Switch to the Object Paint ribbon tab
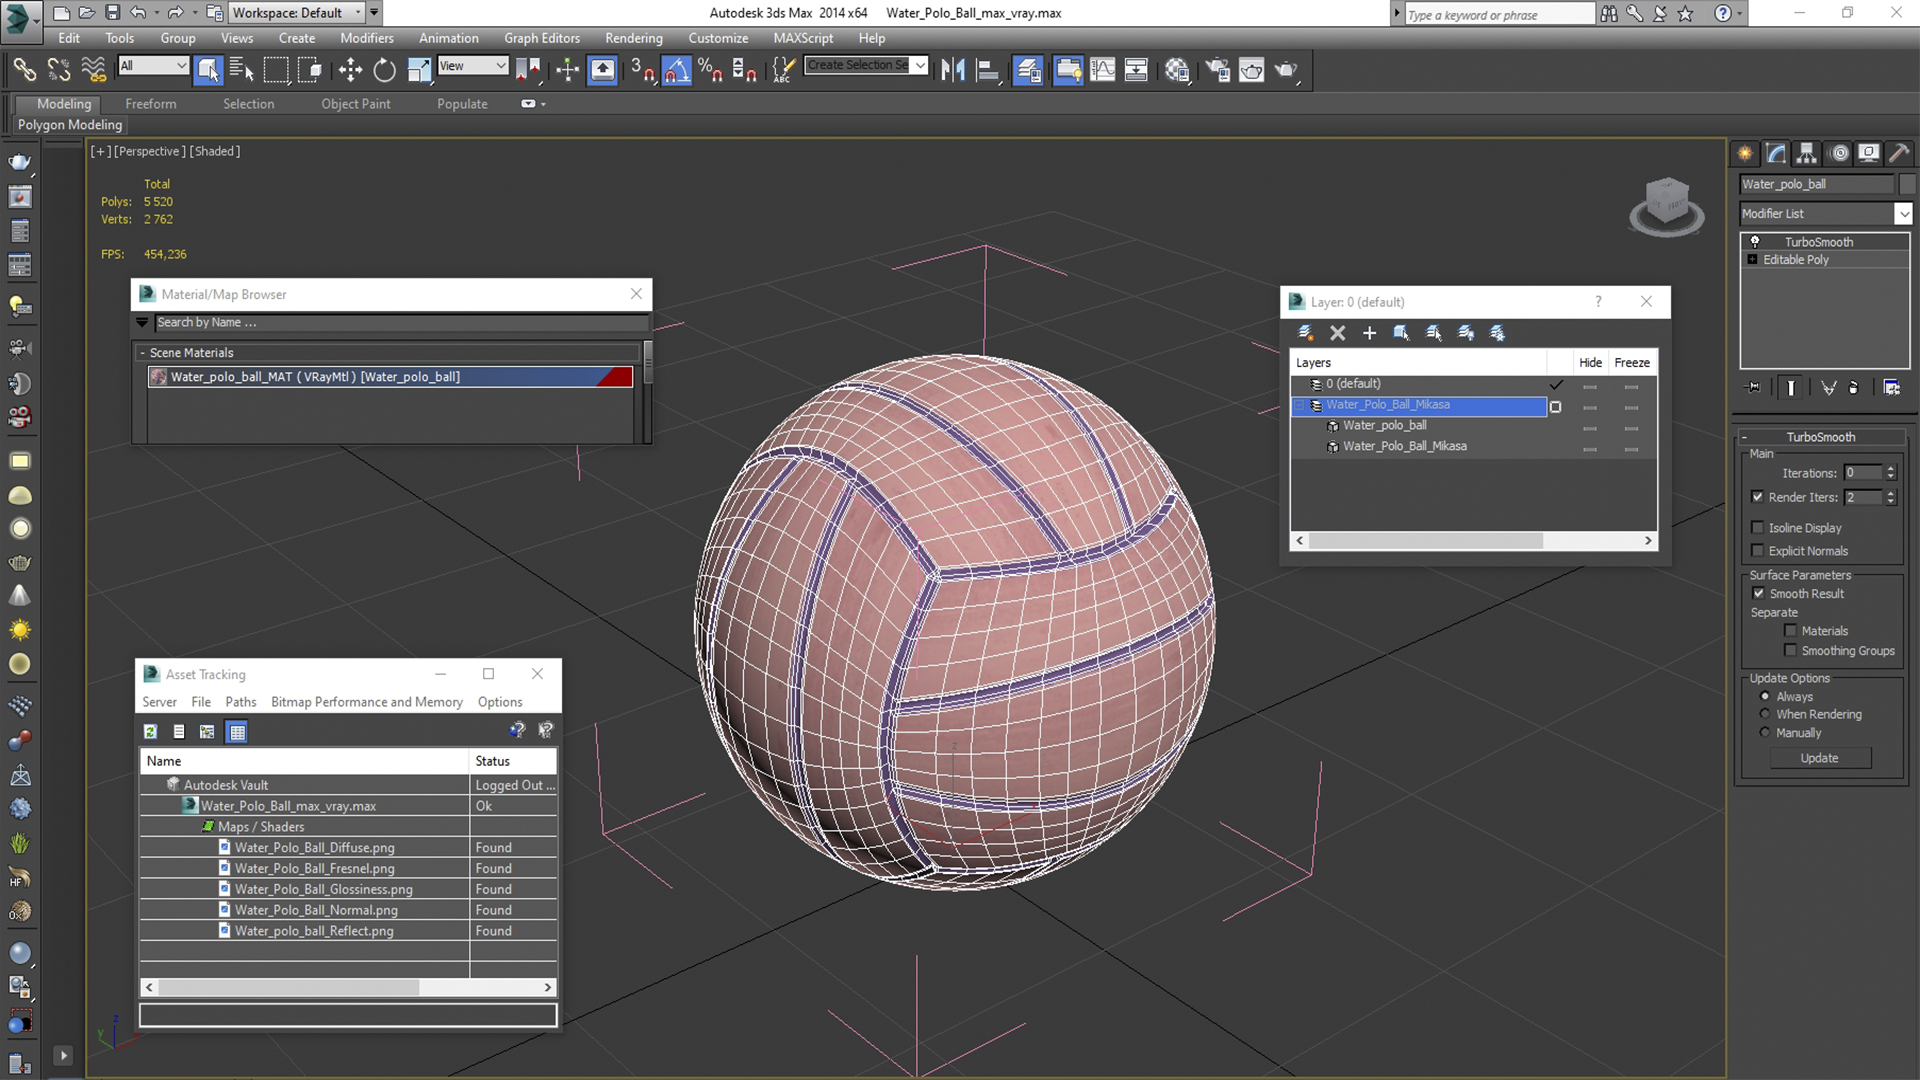This screenshot has width=1920, height=1080. (x=355, y=104)
